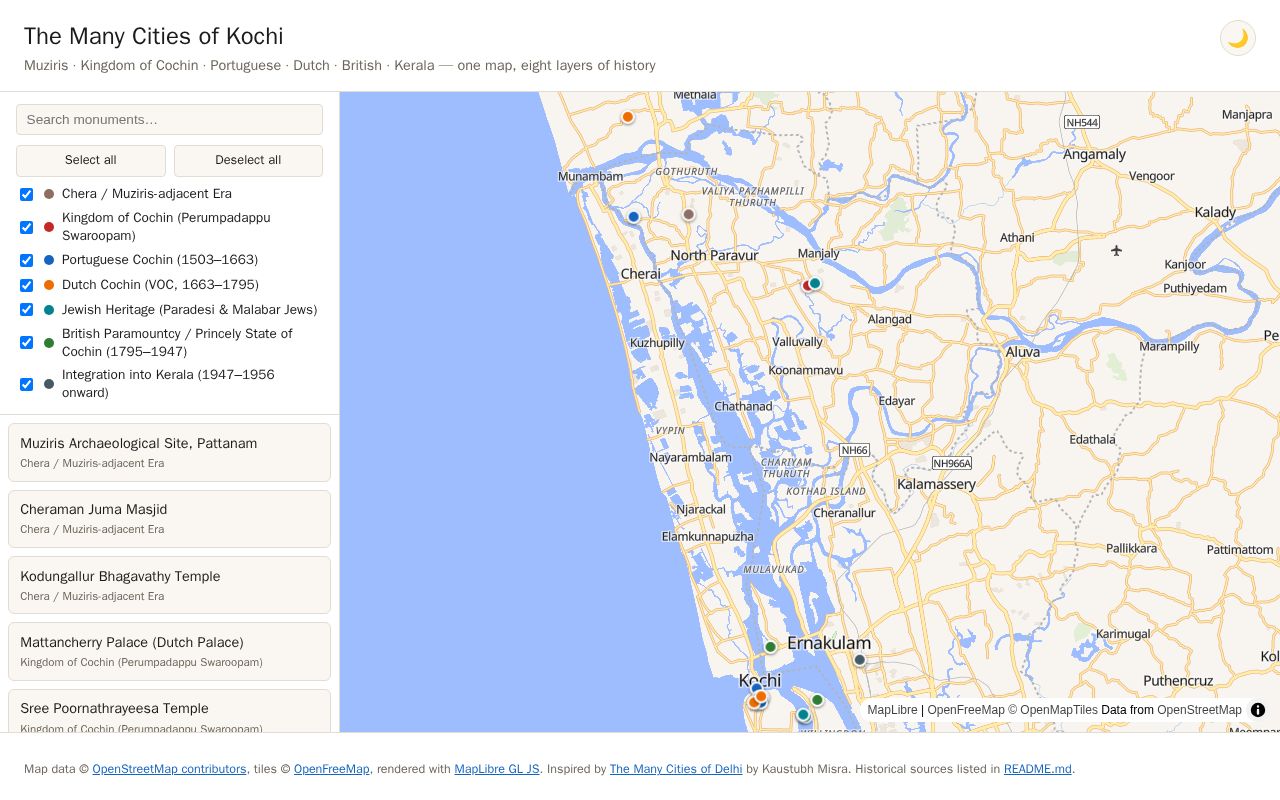Click the red Kingdom of Cochin dot
Screen dimensions: 1280x800
click(x=49, y=227)
